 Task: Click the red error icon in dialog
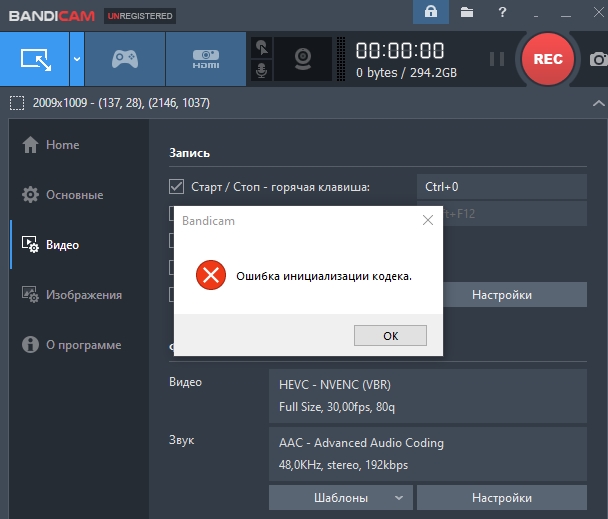(211, 275)
